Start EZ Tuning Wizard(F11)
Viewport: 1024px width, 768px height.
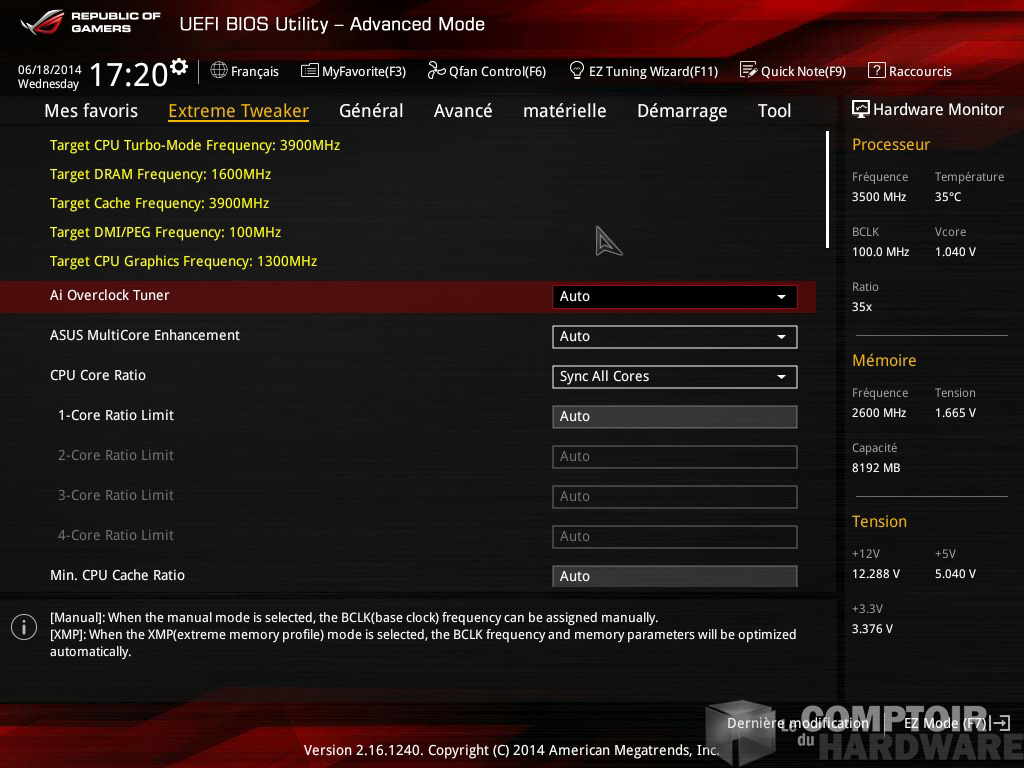coord(644,71)
